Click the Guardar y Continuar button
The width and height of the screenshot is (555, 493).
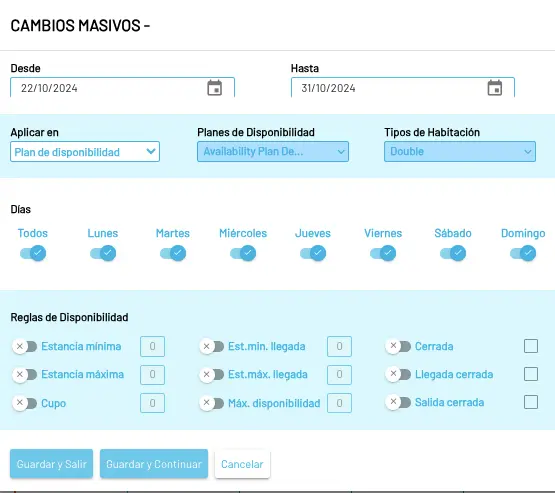(154, 464)
